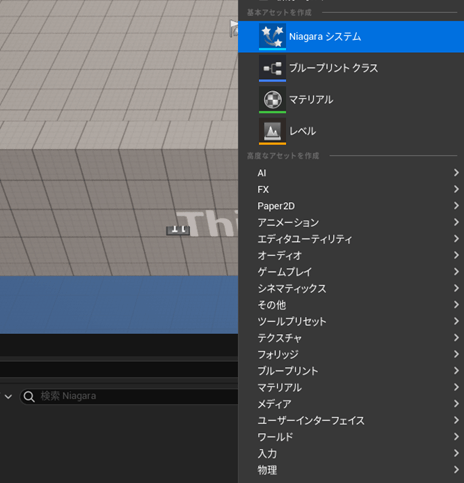Click the magnifier icon in Niagara search
The width and height of the screenshot is (464, 483).
(x=29, y=396)
